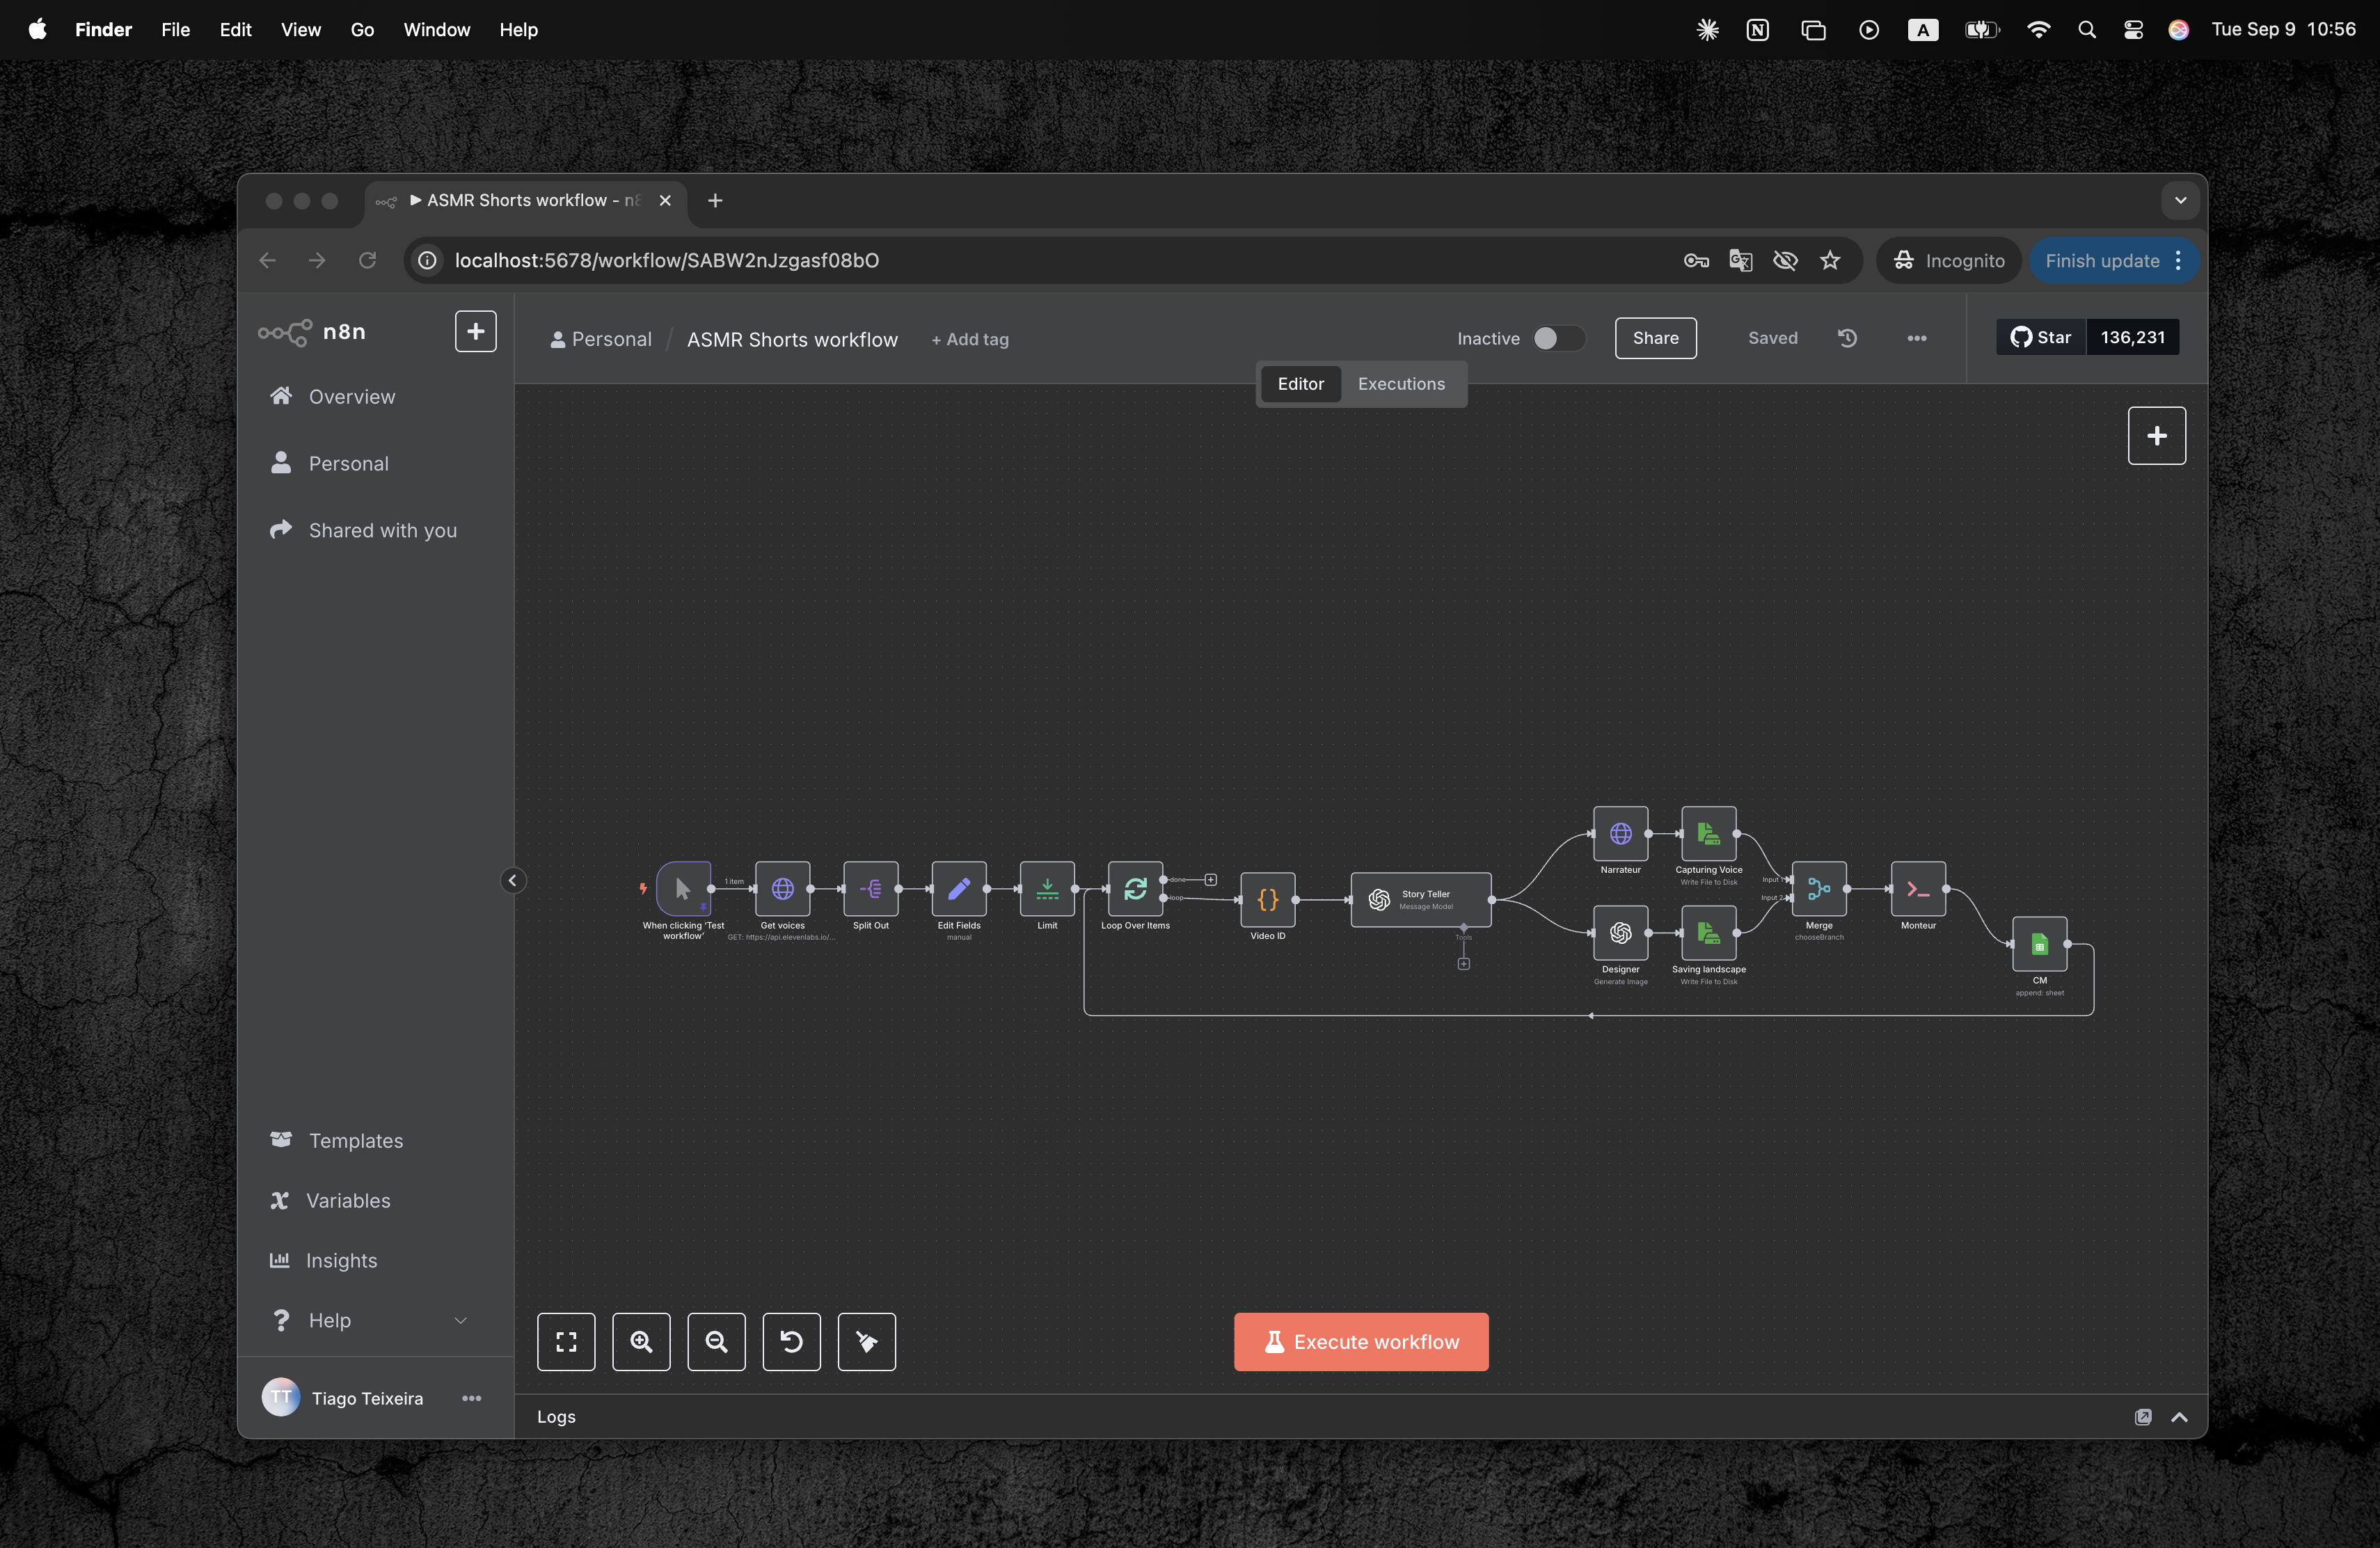Select the Designer OpenAI node
The image size is (2380, 1548).
click(x=1620, y=932)
